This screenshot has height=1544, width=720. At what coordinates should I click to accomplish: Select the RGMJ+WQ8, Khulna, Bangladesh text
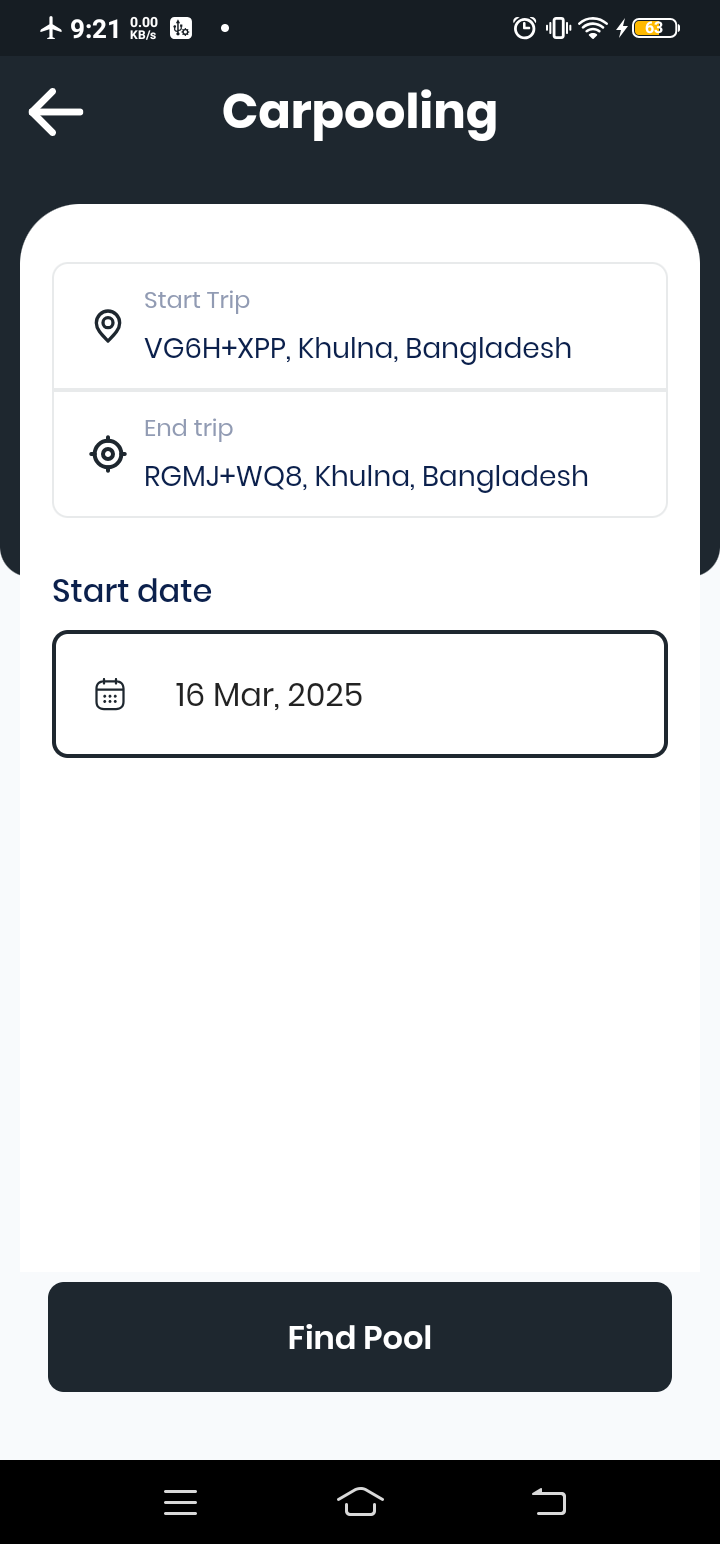click(x=366, y=476)
